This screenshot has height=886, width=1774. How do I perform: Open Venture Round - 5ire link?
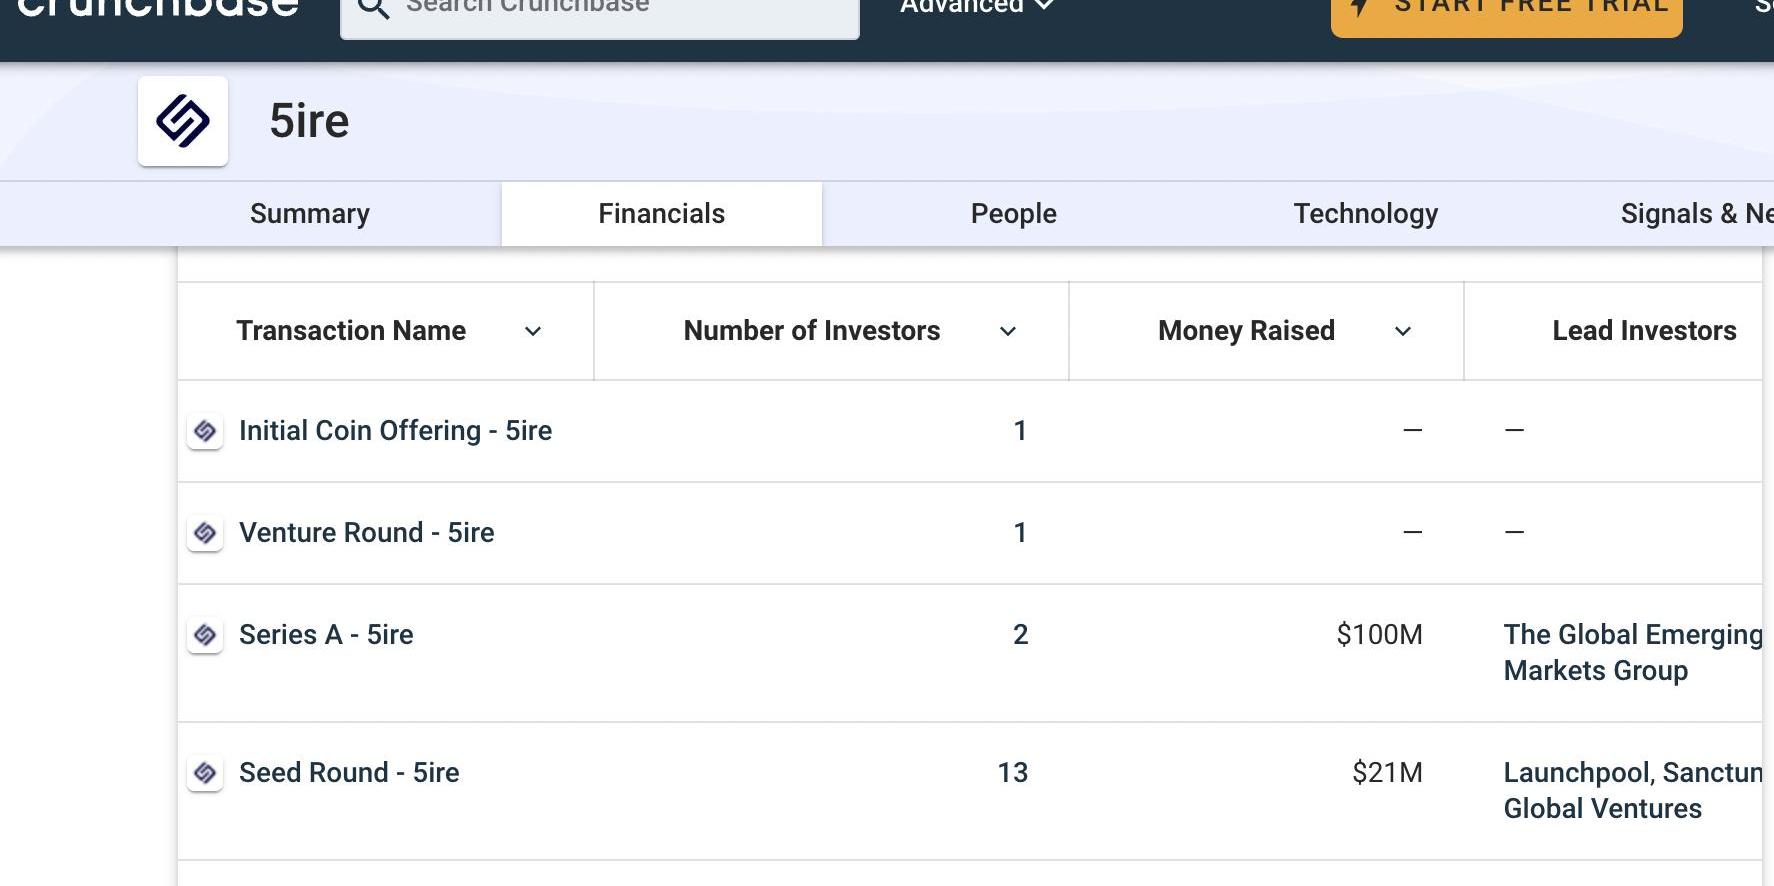tap(367, 532)
